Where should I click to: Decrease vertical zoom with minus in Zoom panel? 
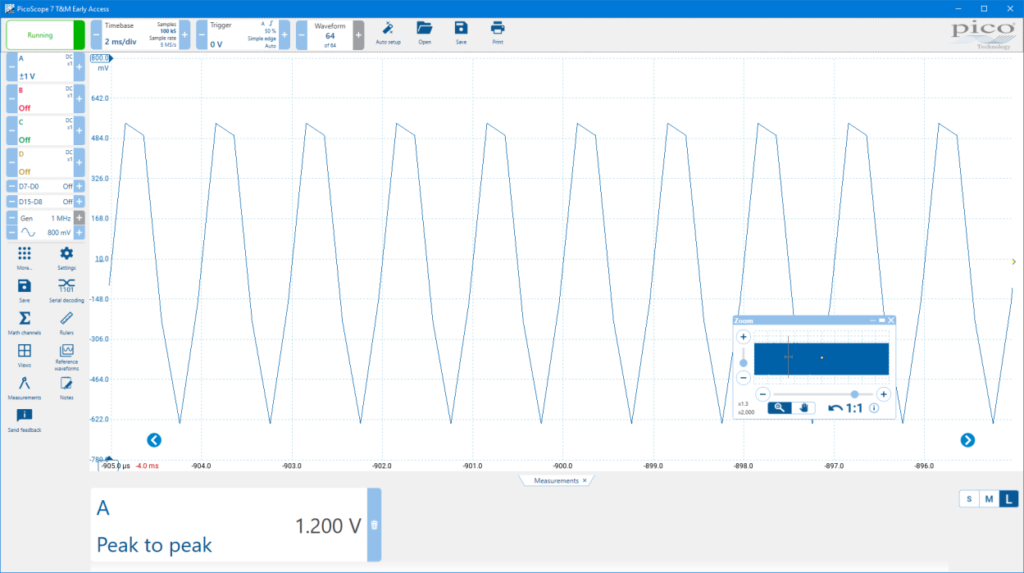click(x=743, y=378)
